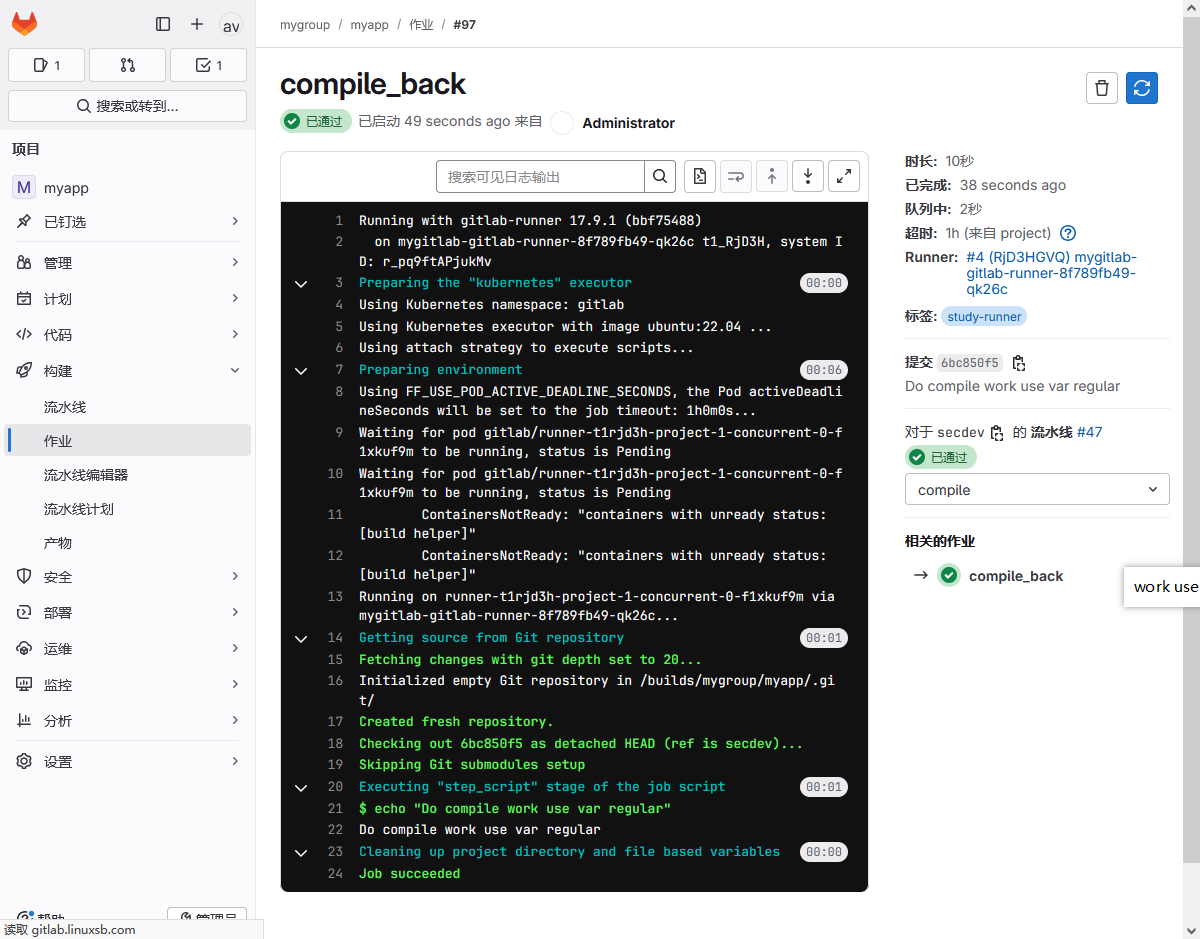
Task: Open the Administrator user link
Action: [628, 123]
